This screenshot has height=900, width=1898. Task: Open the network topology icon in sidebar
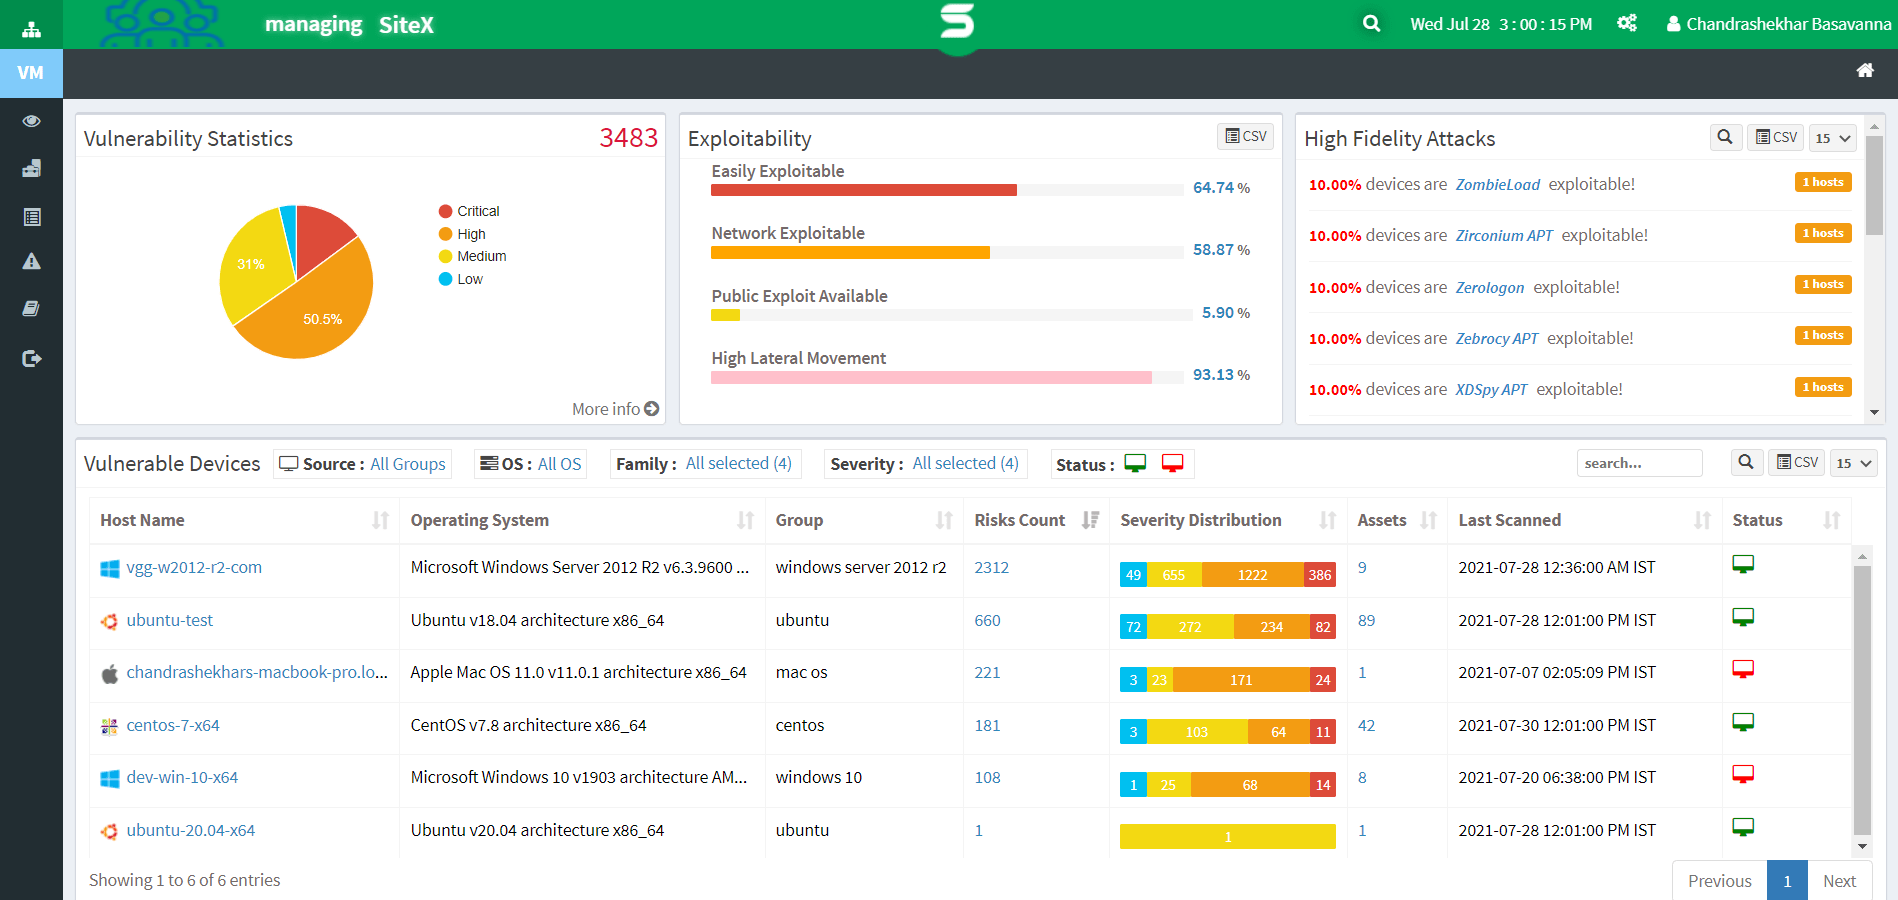pyautogui.click(x=31, y=28)
